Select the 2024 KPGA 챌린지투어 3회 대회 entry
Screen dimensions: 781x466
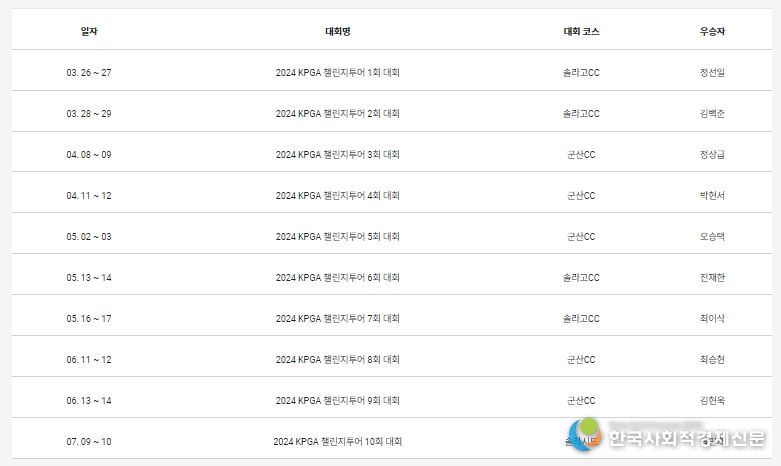338,155
